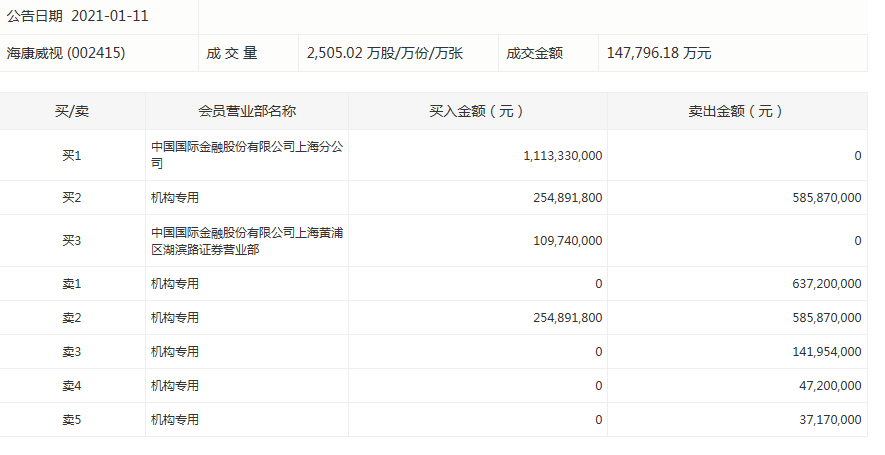
Task: Select the 上海黄浦区湖滨路证券营业部 branch name
Action: click(x=247, y=240)
